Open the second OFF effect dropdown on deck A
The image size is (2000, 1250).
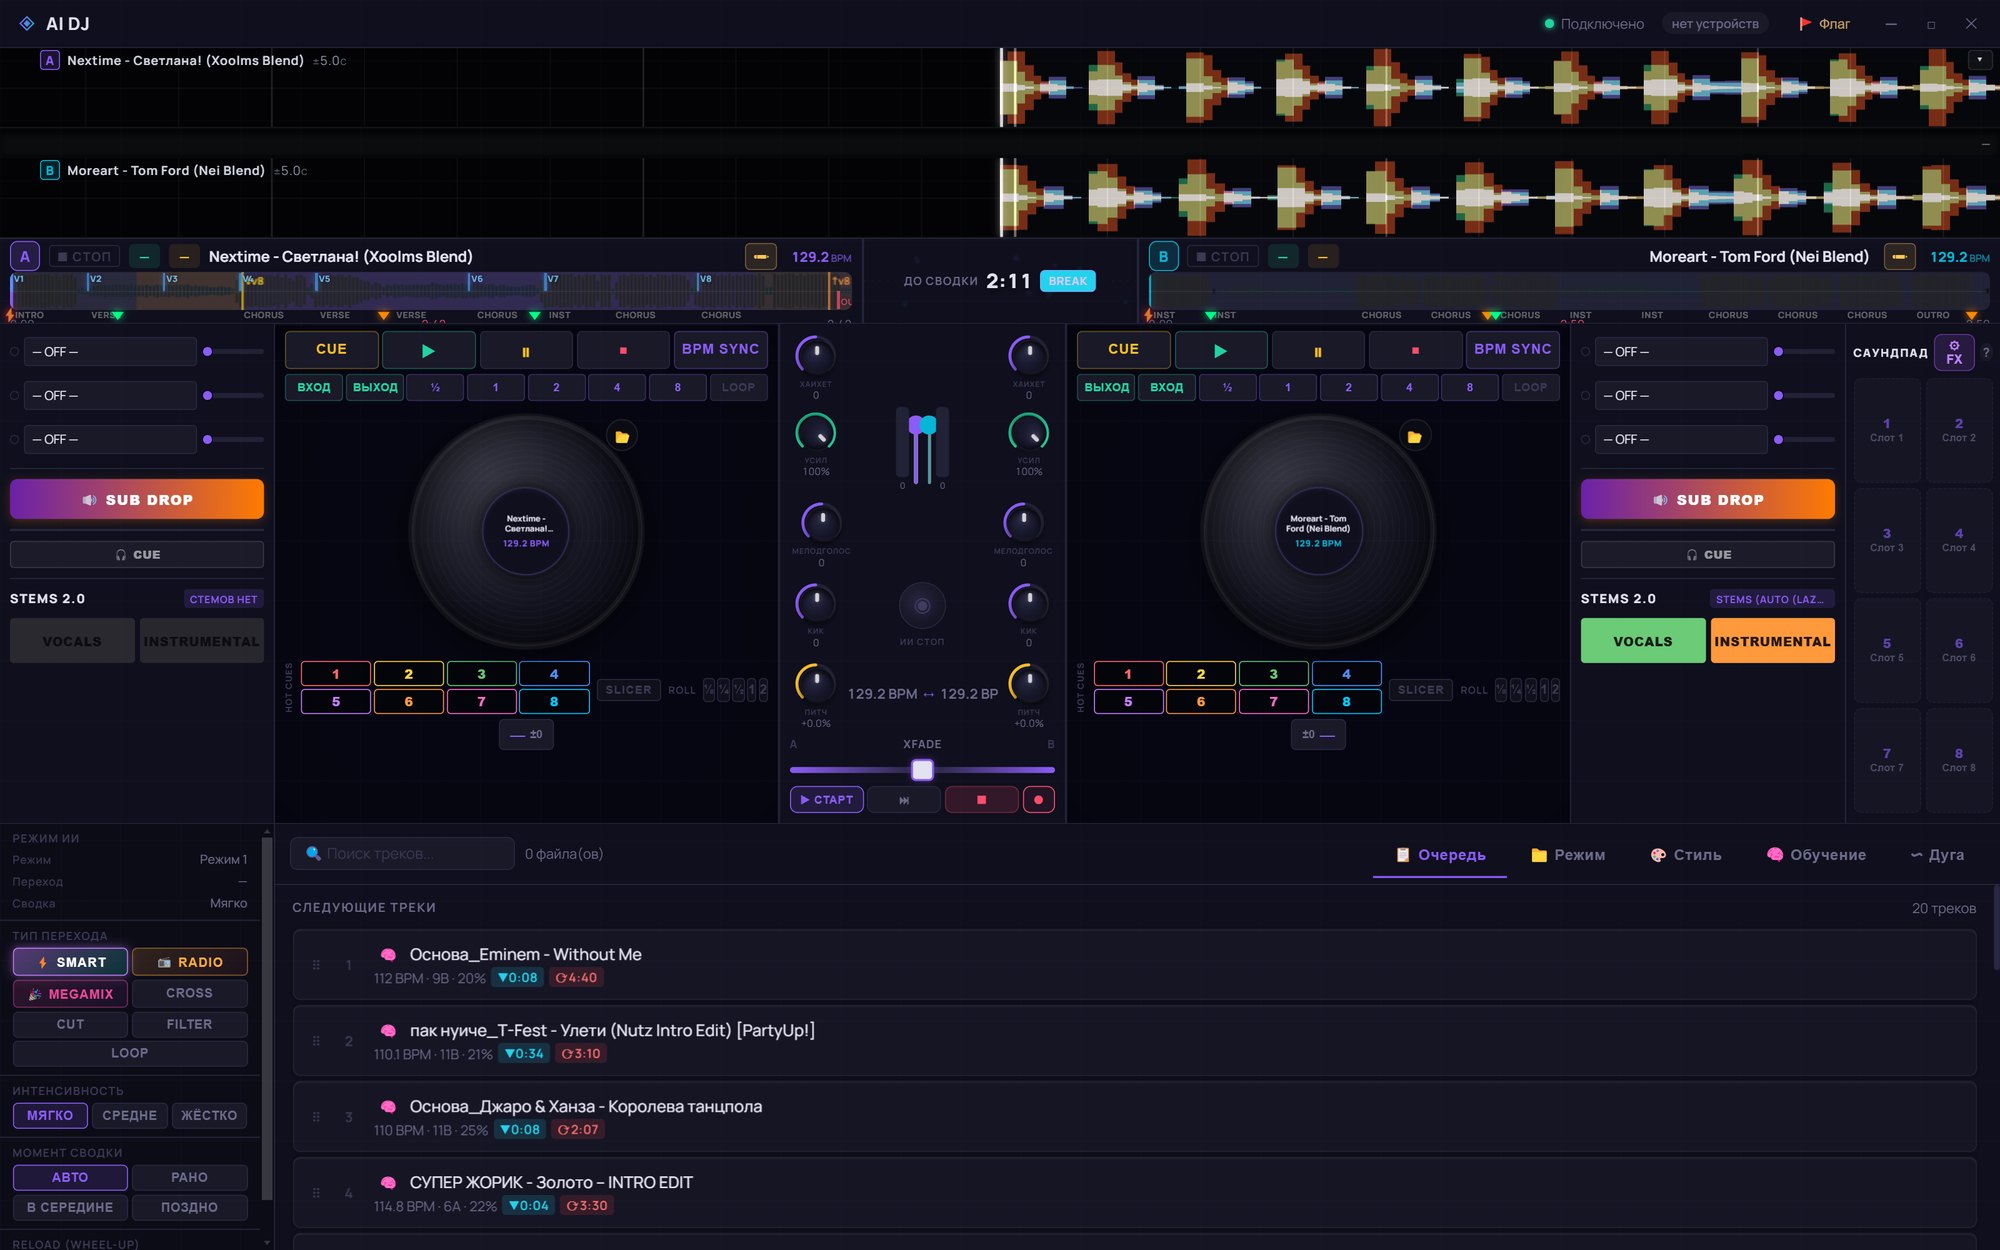tap(110, 396)
